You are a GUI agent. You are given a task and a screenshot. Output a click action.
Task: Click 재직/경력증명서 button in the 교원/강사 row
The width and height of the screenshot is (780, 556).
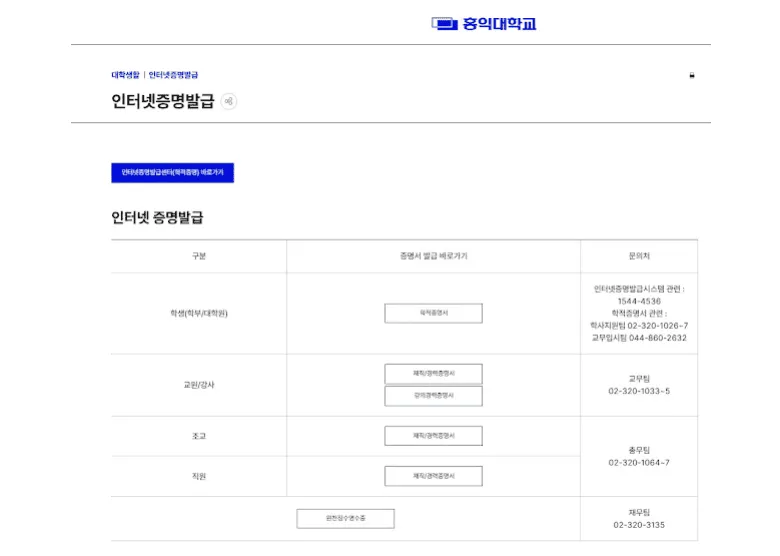tap(433, 373)
